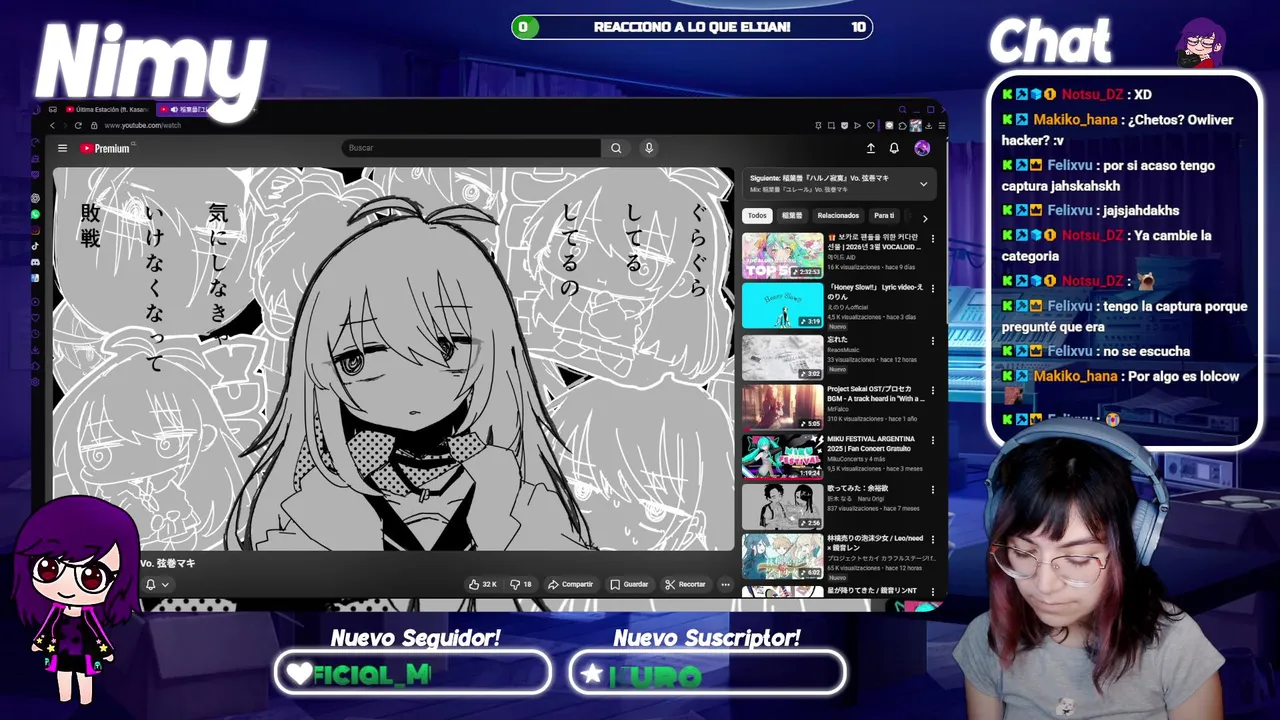The height and width of the screenshot is (720, 1280).
Task: Open the VOCALOID TOP 50 video thumbnail
Action: 782,256
